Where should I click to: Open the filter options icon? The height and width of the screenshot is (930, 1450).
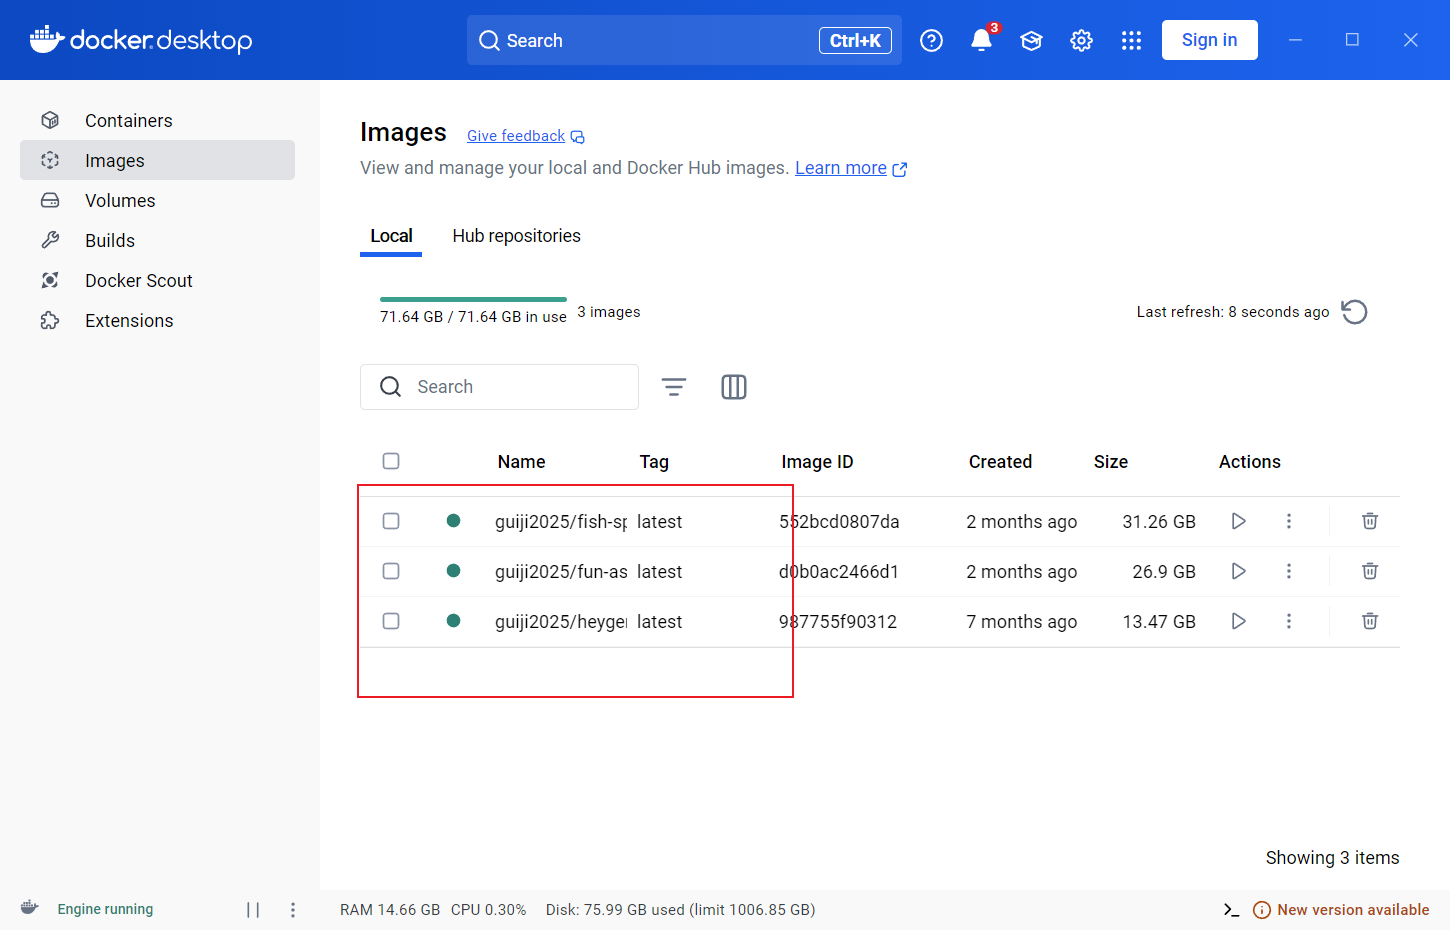coord(674,387)
